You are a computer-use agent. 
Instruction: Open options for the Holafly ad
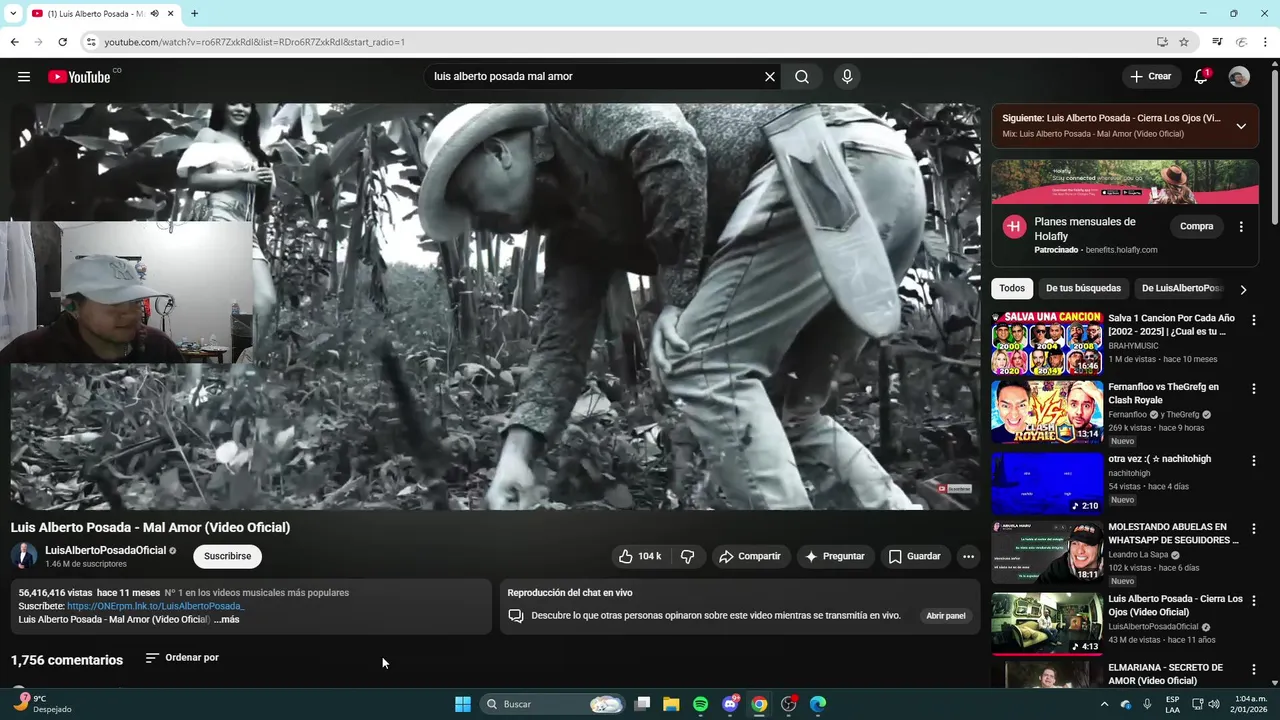(x=1241, y=227)
